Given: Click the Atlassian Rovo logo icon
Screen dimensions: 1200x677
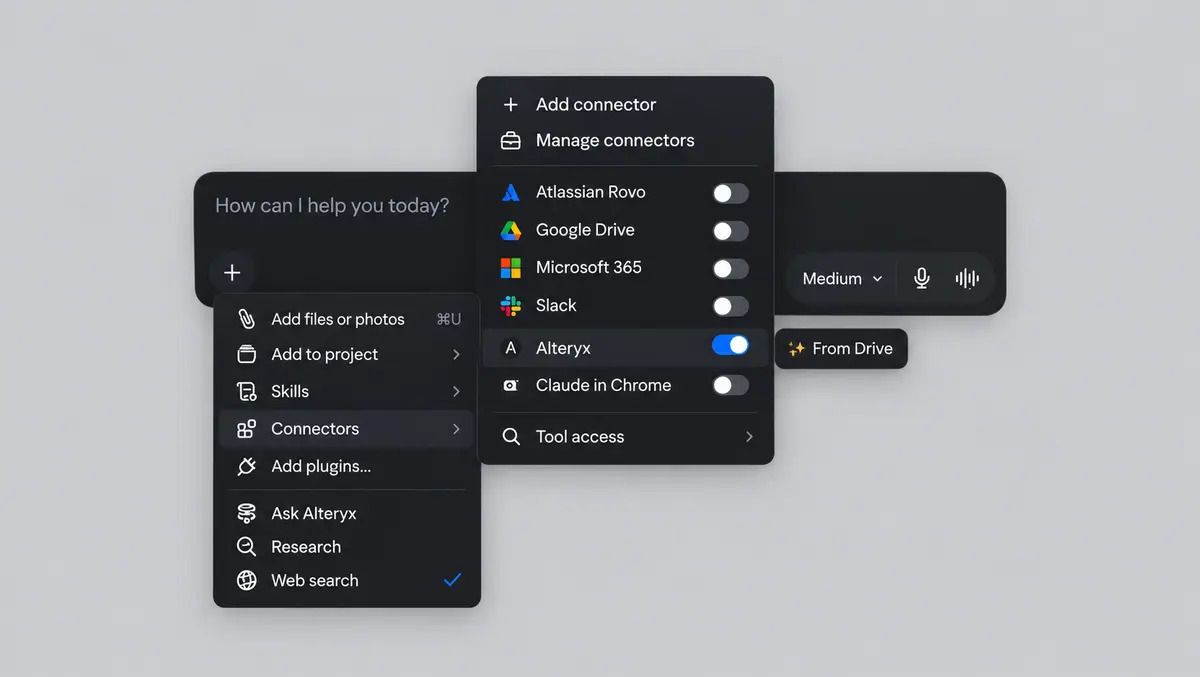Looking at the screenshot, I should point(510,192).
